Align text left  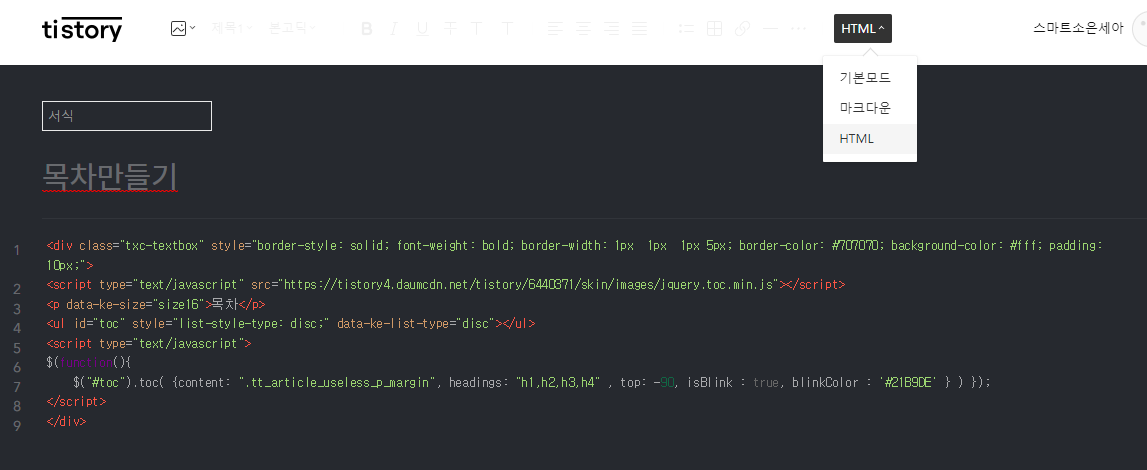[x=555, y=29]
